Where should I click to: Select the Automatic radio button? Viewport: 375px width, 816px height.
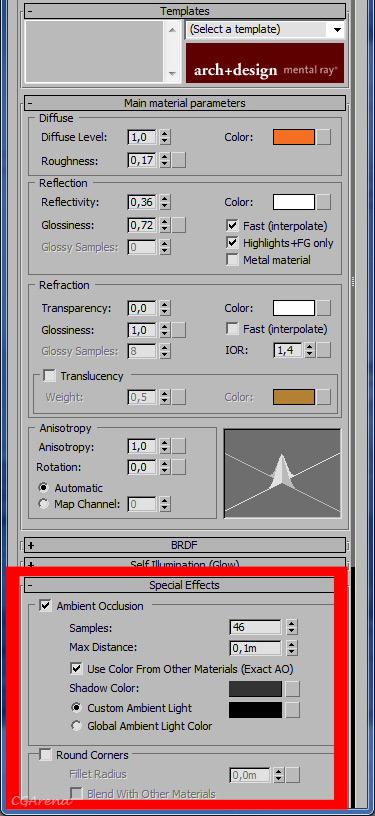[44, 488]
